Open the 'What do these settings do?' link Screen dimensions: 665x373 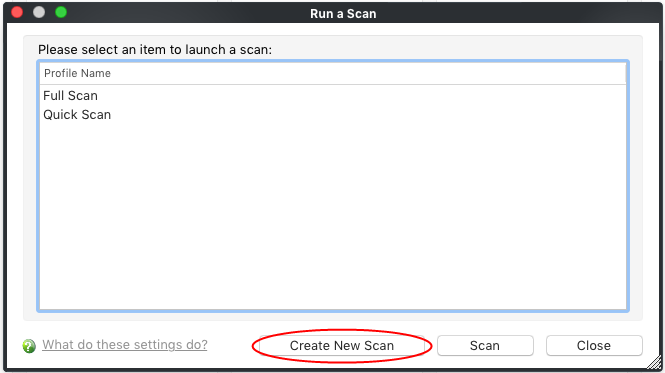point(125,345)
